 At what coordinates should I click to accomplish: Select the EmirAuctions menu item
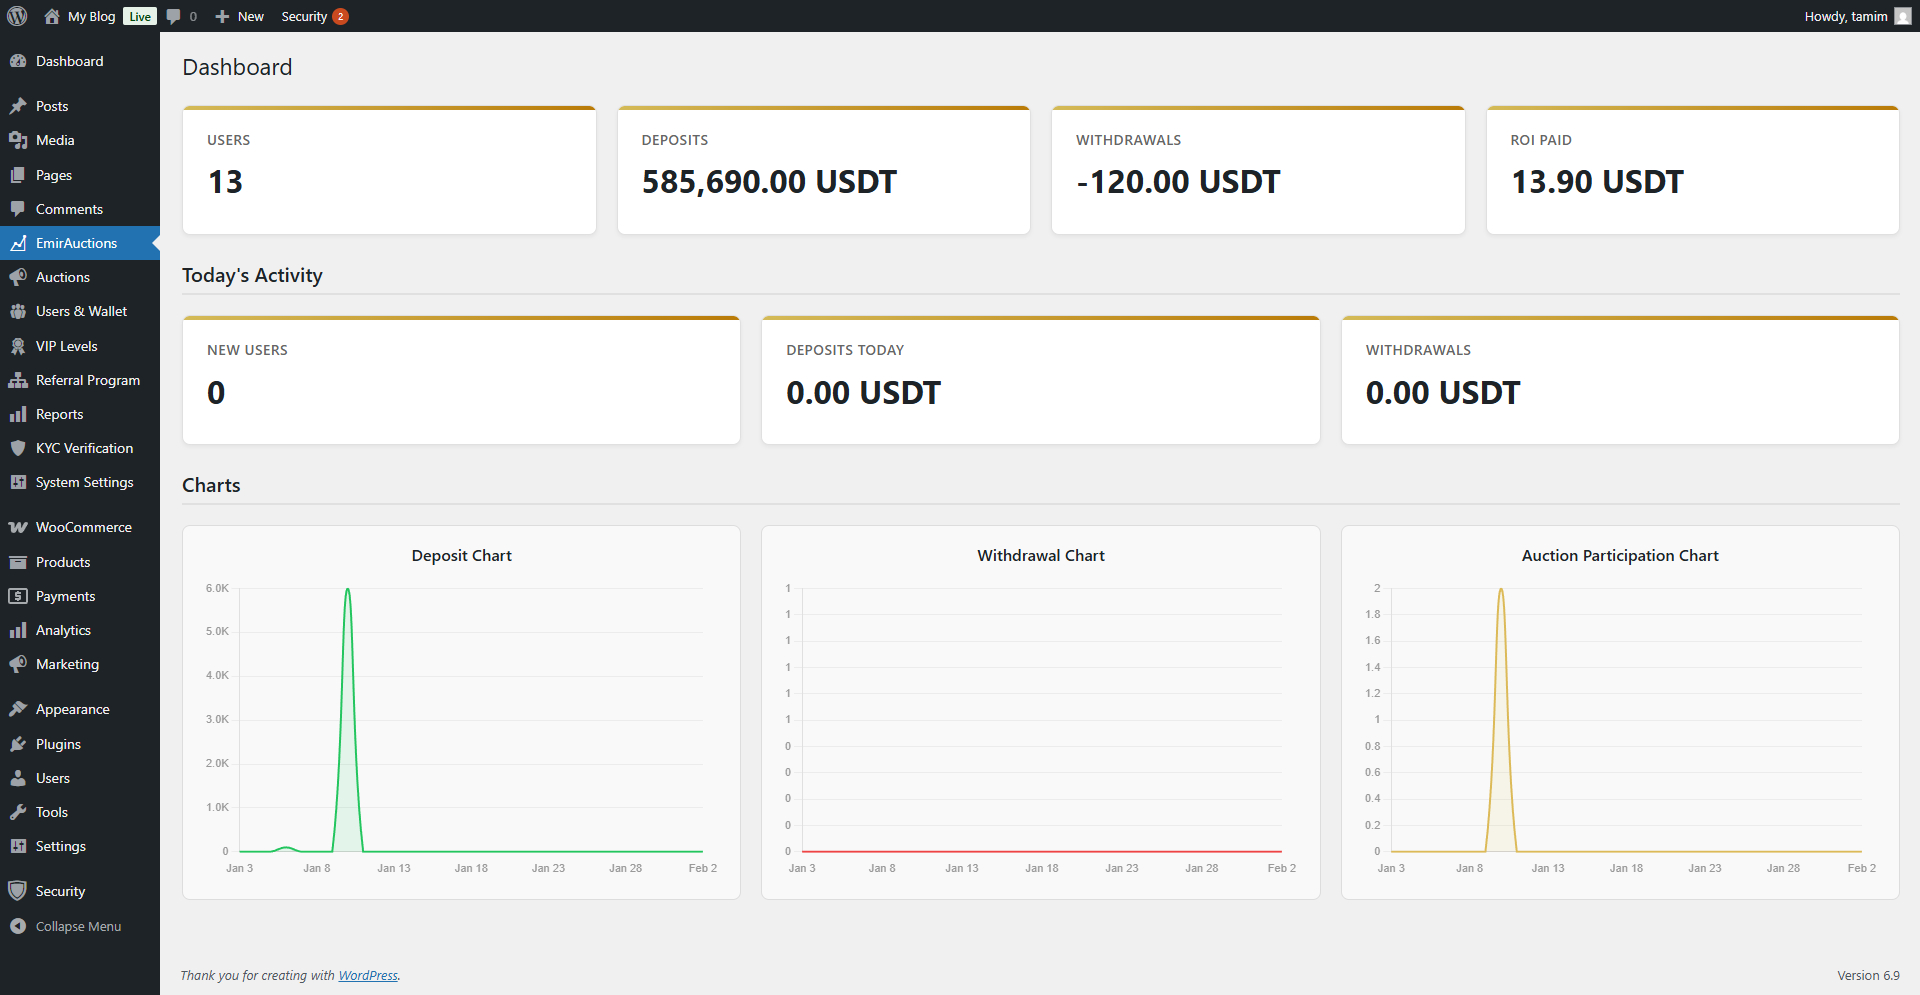80,243
